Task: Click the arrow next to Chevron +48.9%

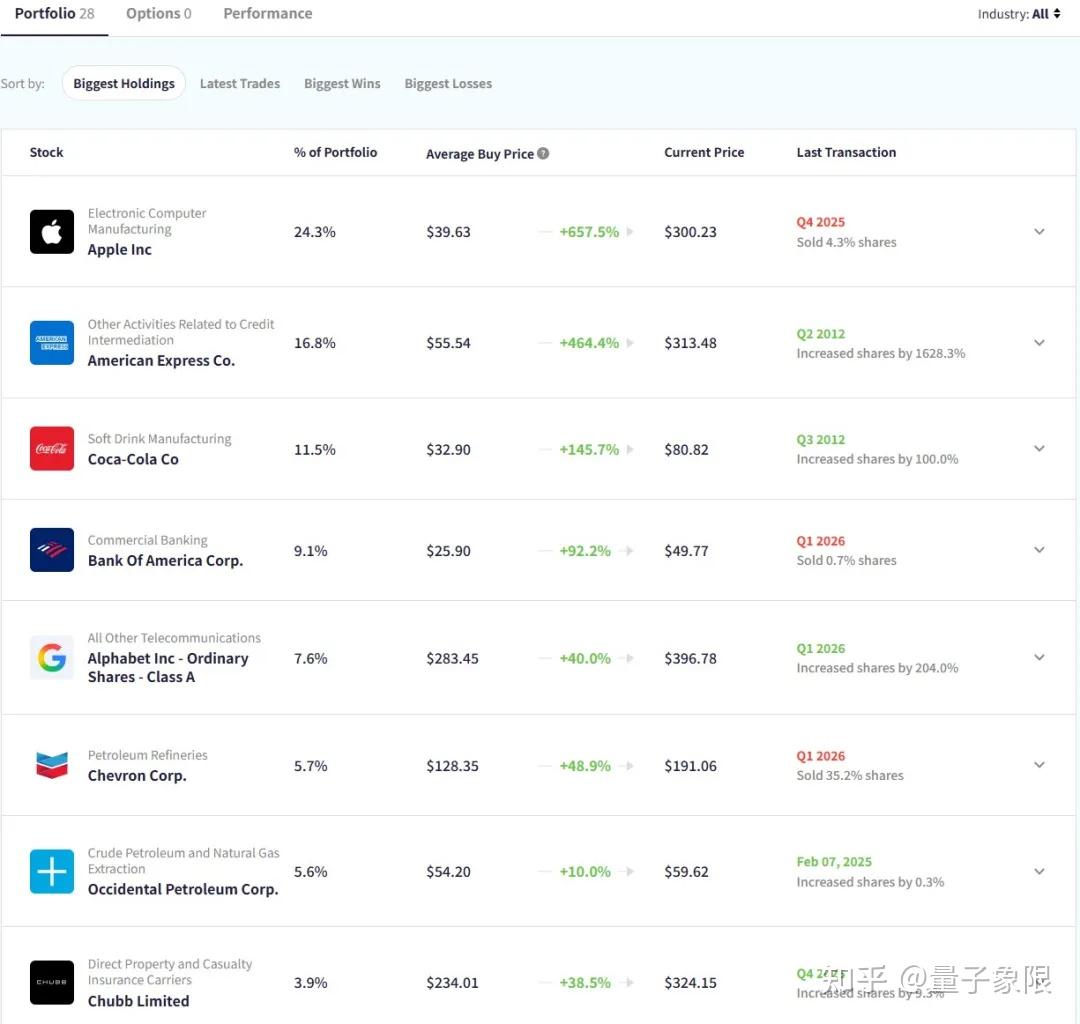Action: pyautogui.click(x=626, y=766)
